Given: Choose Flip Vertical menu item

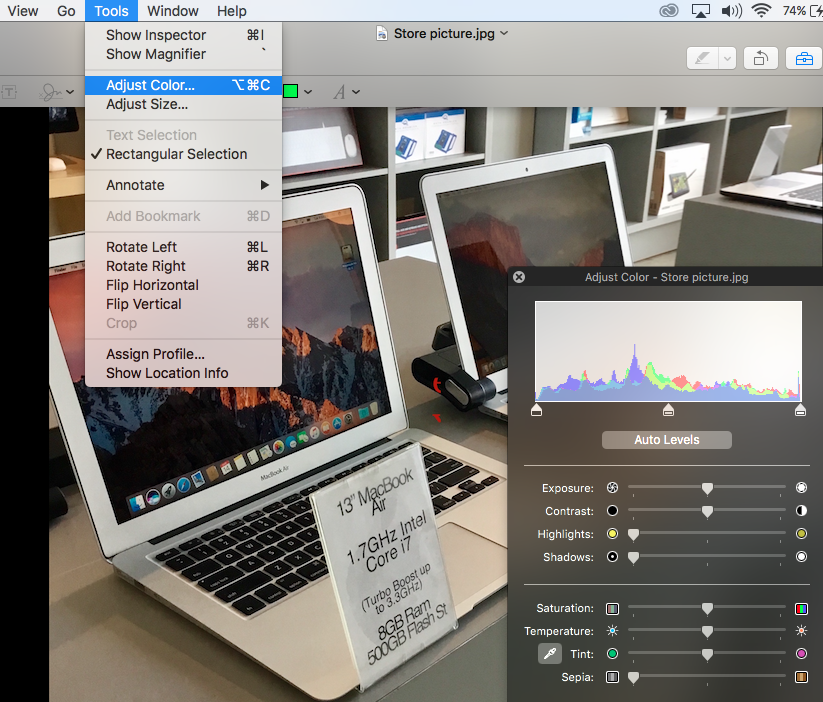Looking at the screenshot, I should click(183, 305).
